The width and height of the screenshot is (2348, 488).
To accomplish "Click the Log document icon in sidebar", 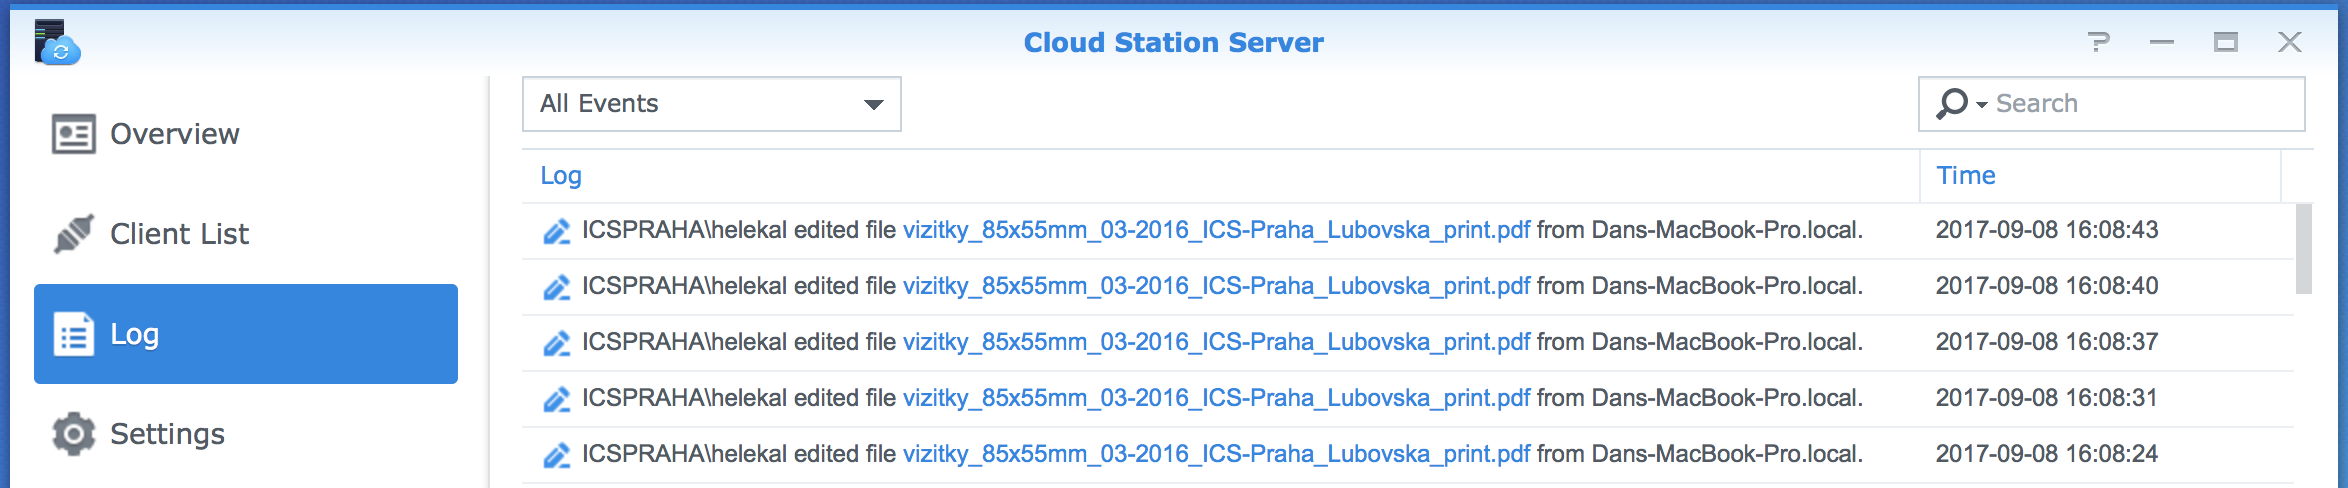I will coord(74,335).
